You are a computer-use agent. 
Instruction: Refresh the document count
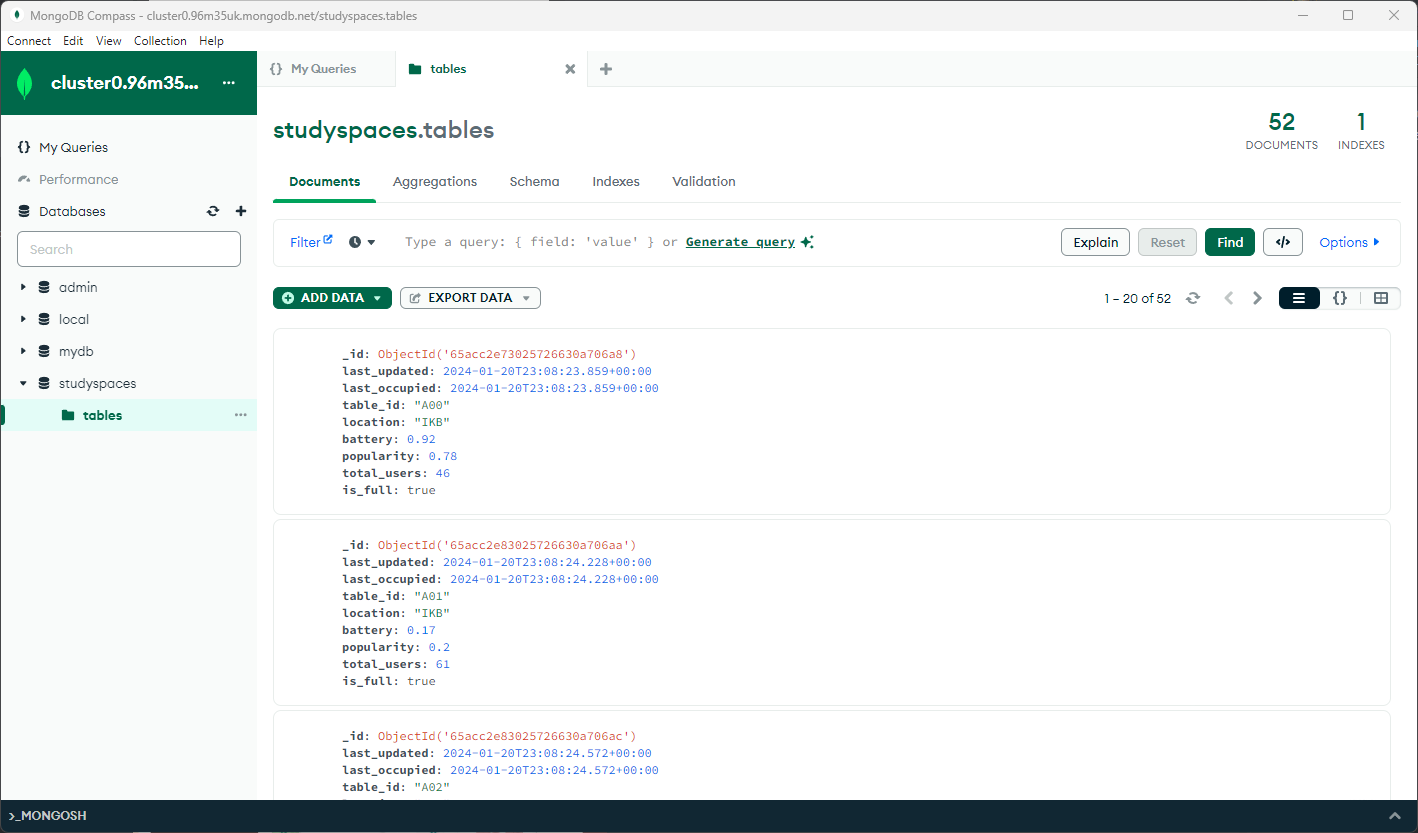tap(1192, 298)
